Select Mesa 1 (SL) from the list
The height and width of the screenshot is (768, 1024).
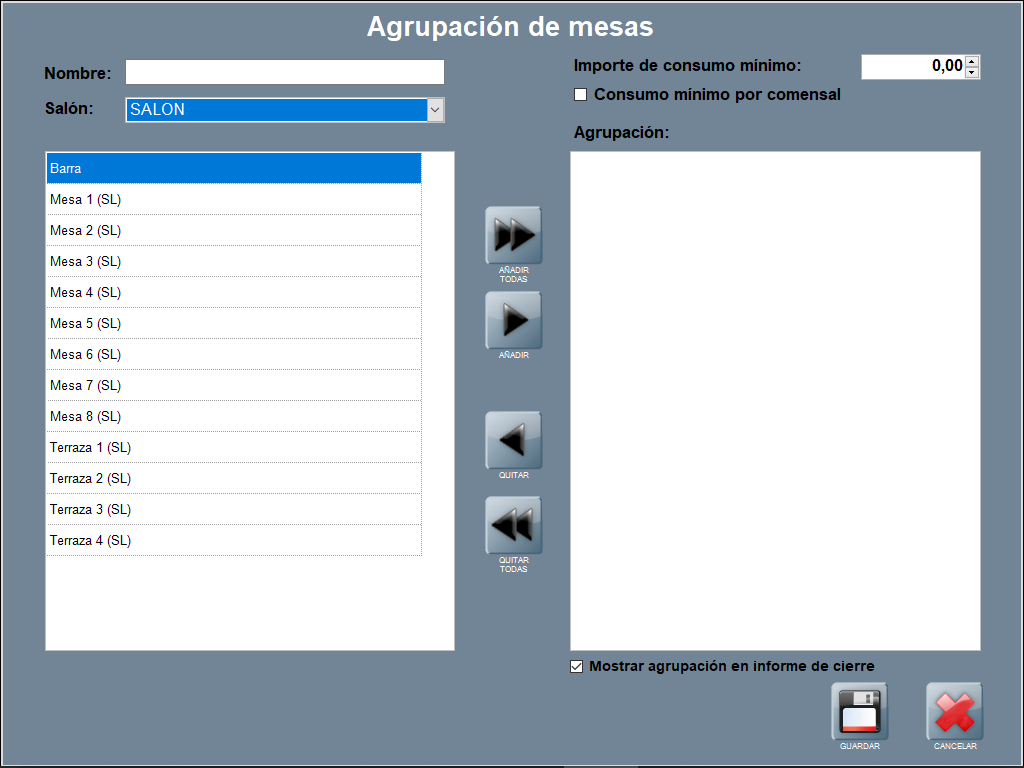[233, 199]
